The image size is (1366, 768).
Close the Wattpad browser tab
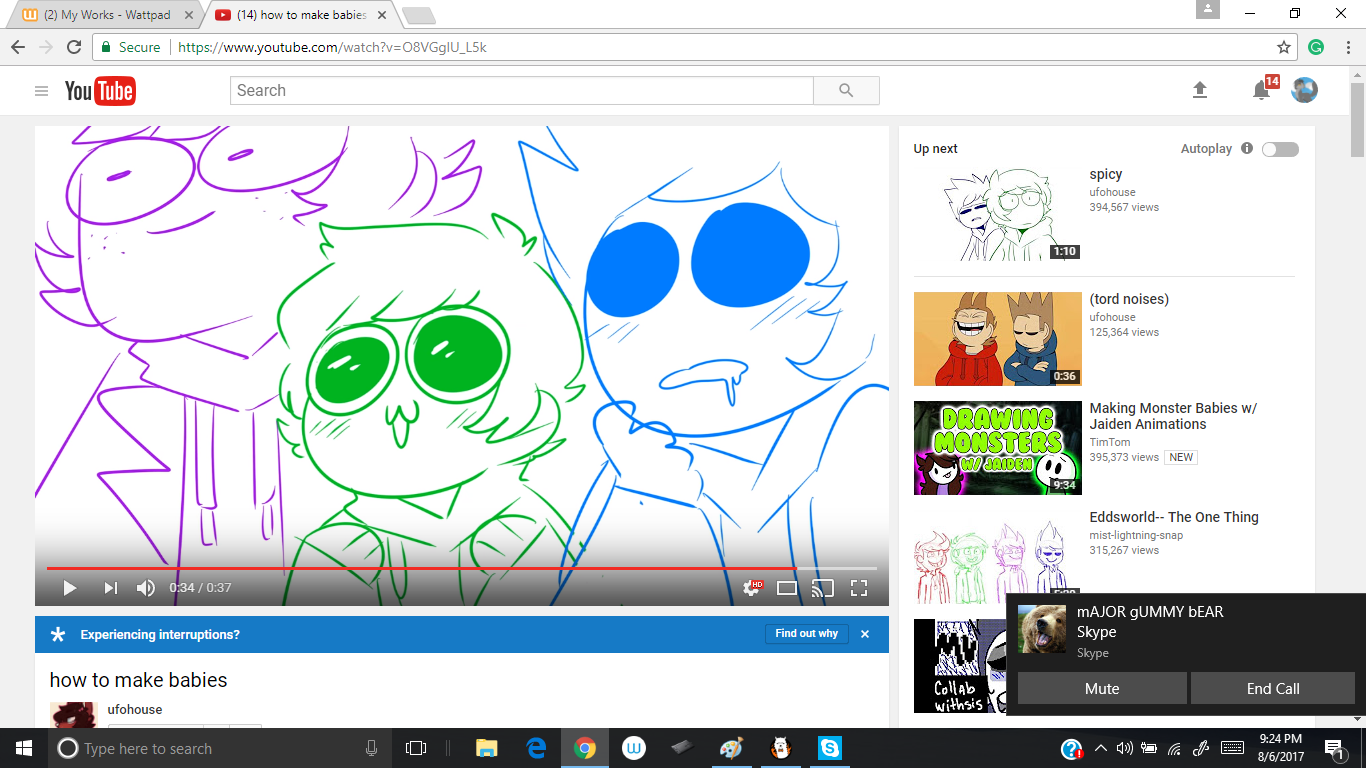[189, 15]
